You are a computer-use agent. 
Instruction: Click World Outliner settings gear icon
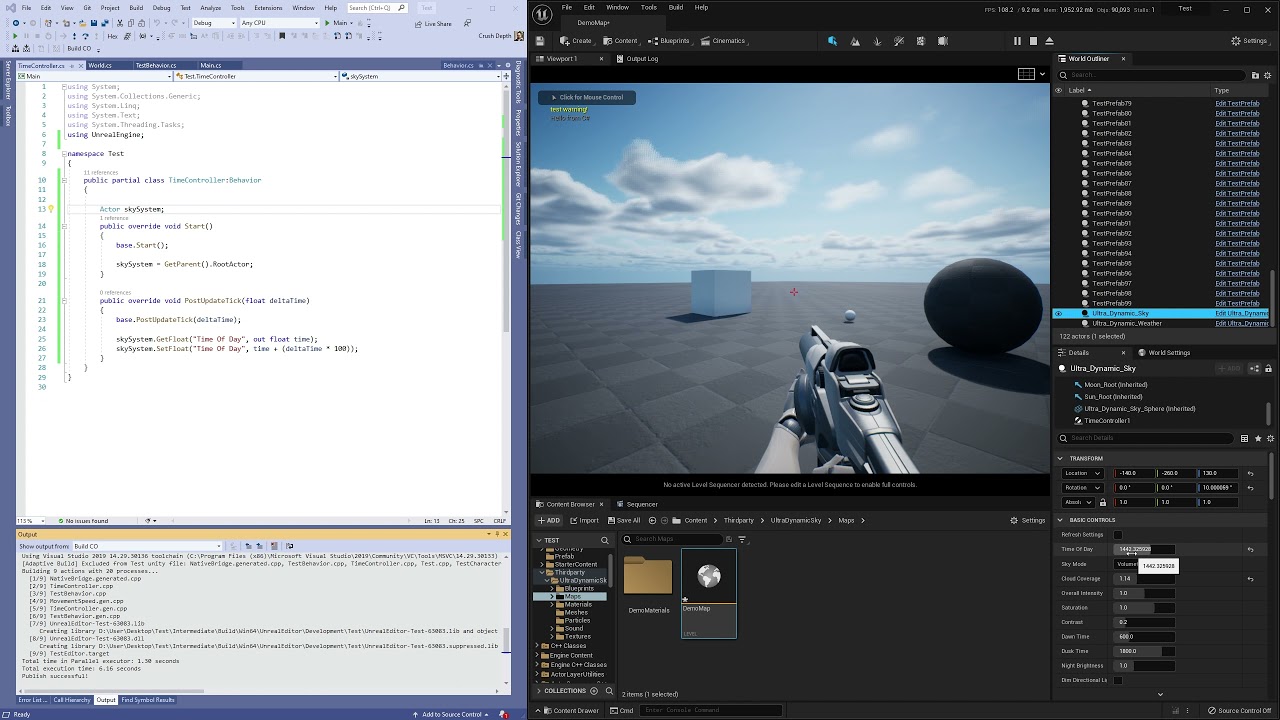coord(1269,75)
